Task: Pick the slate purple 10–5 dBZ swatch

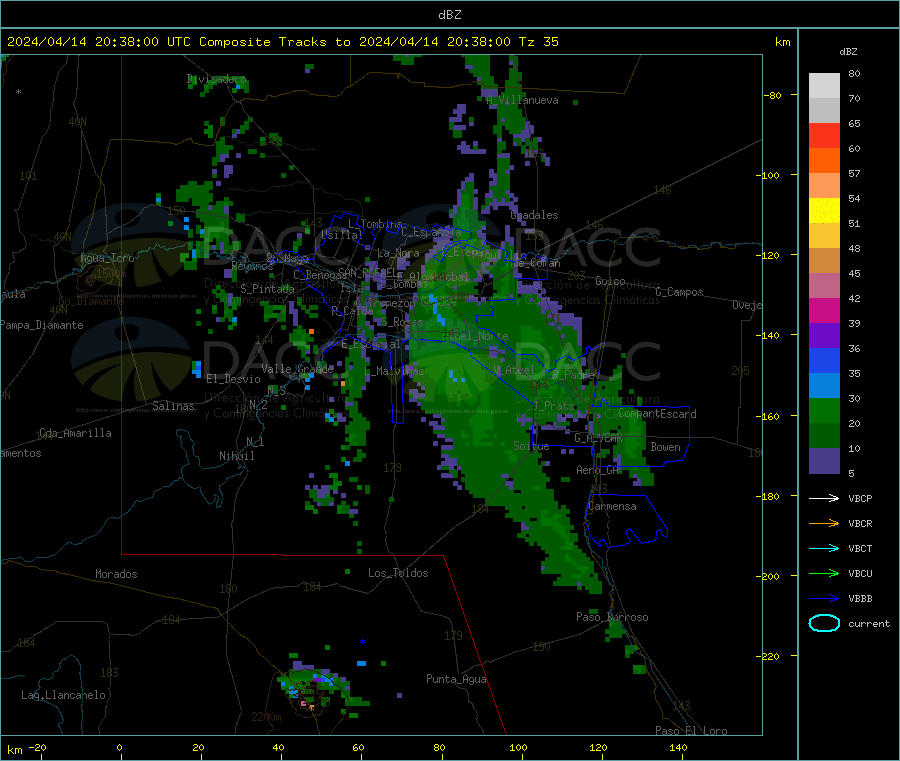Action: [824, 461]
